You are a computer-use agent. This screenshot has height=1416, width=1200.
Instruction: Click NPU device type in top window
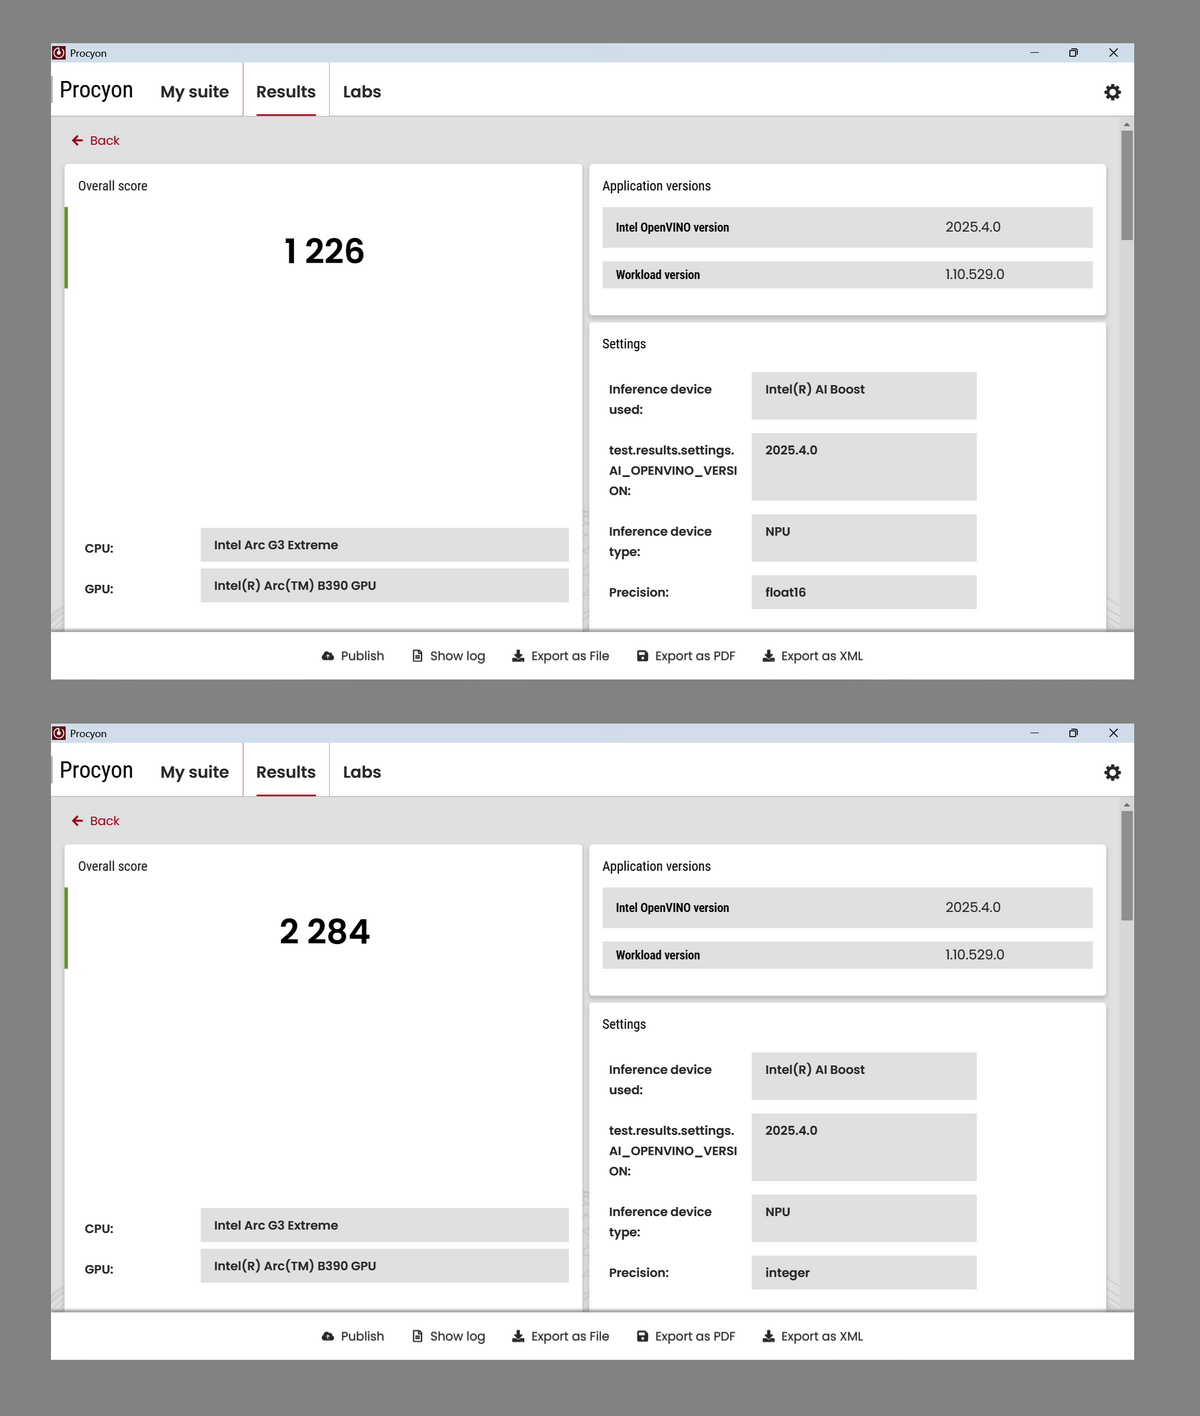point(864,538)
